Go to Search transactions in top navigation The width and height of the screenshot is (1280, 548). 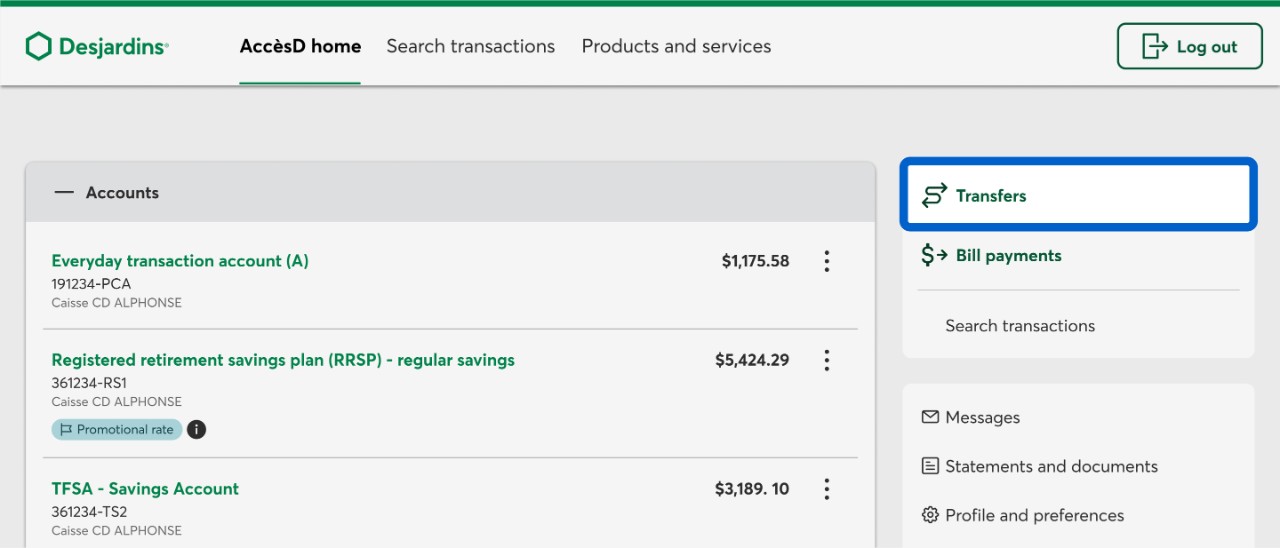click(470, 46)
